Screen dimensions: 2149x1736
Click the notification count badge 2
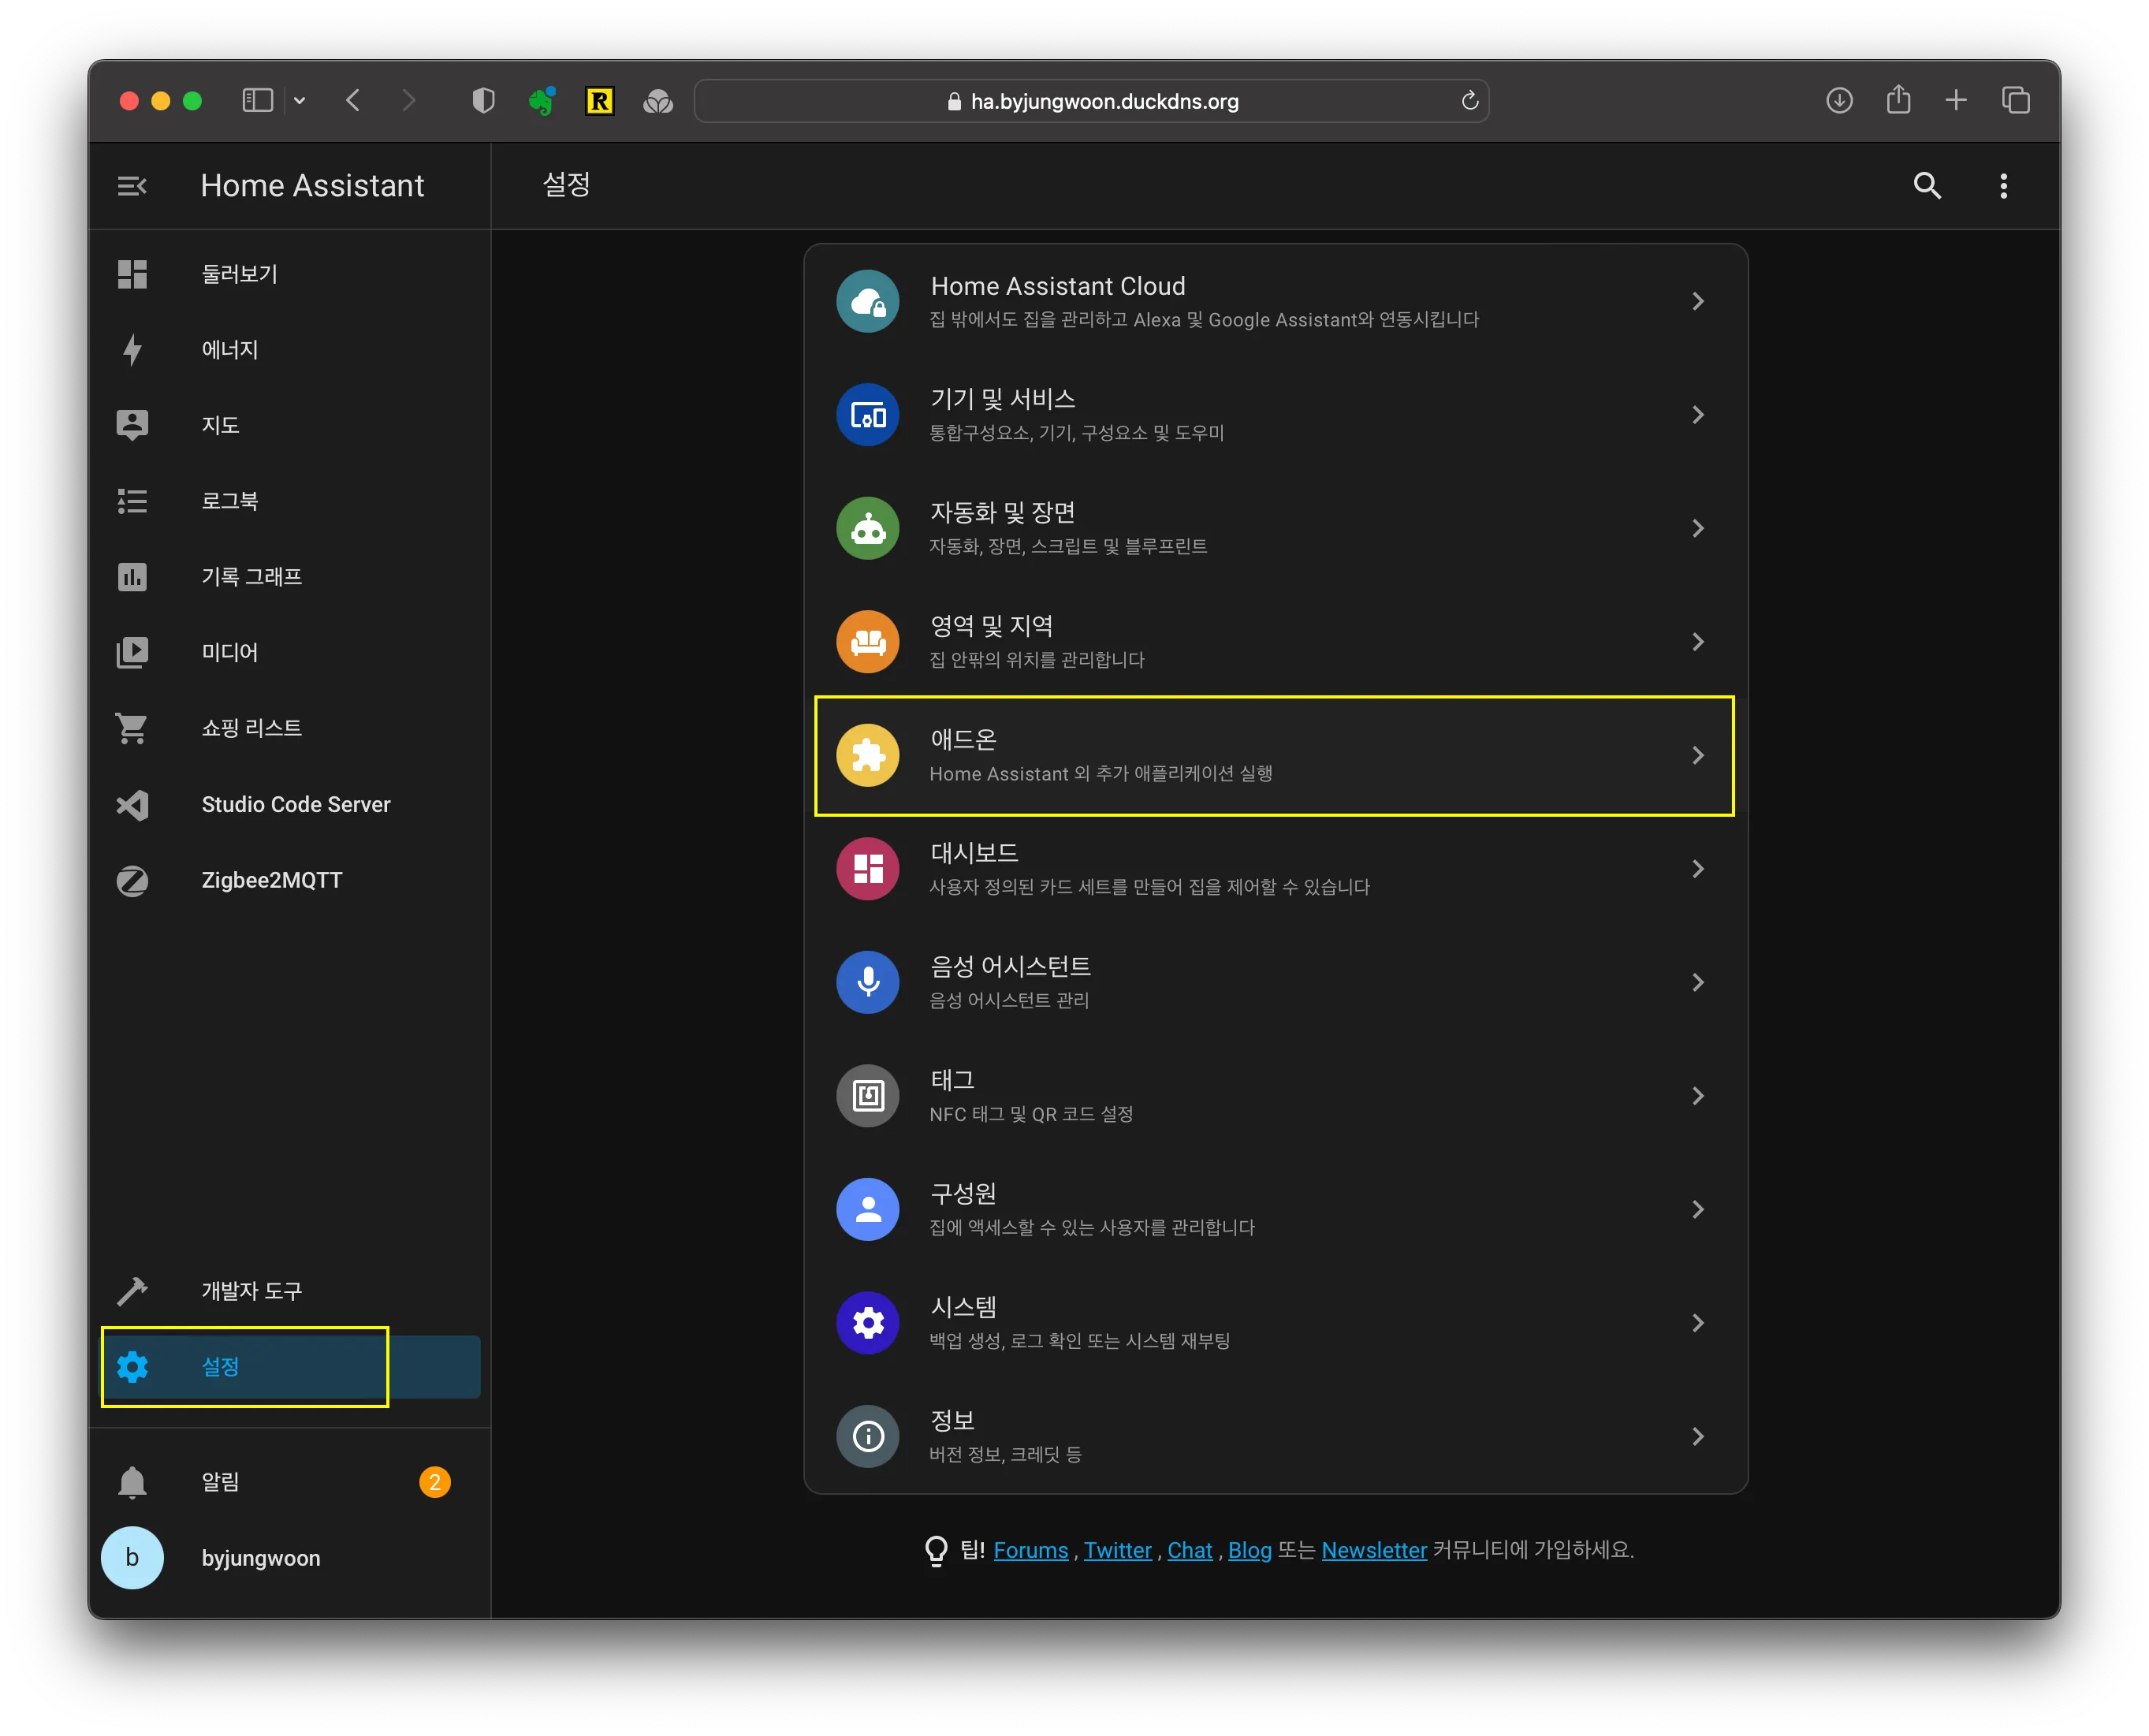434,1482
